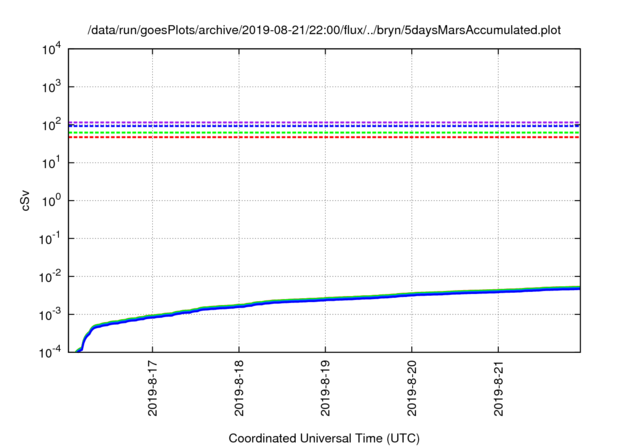Click the 2019-8-18 date tick label

[239, 388]
